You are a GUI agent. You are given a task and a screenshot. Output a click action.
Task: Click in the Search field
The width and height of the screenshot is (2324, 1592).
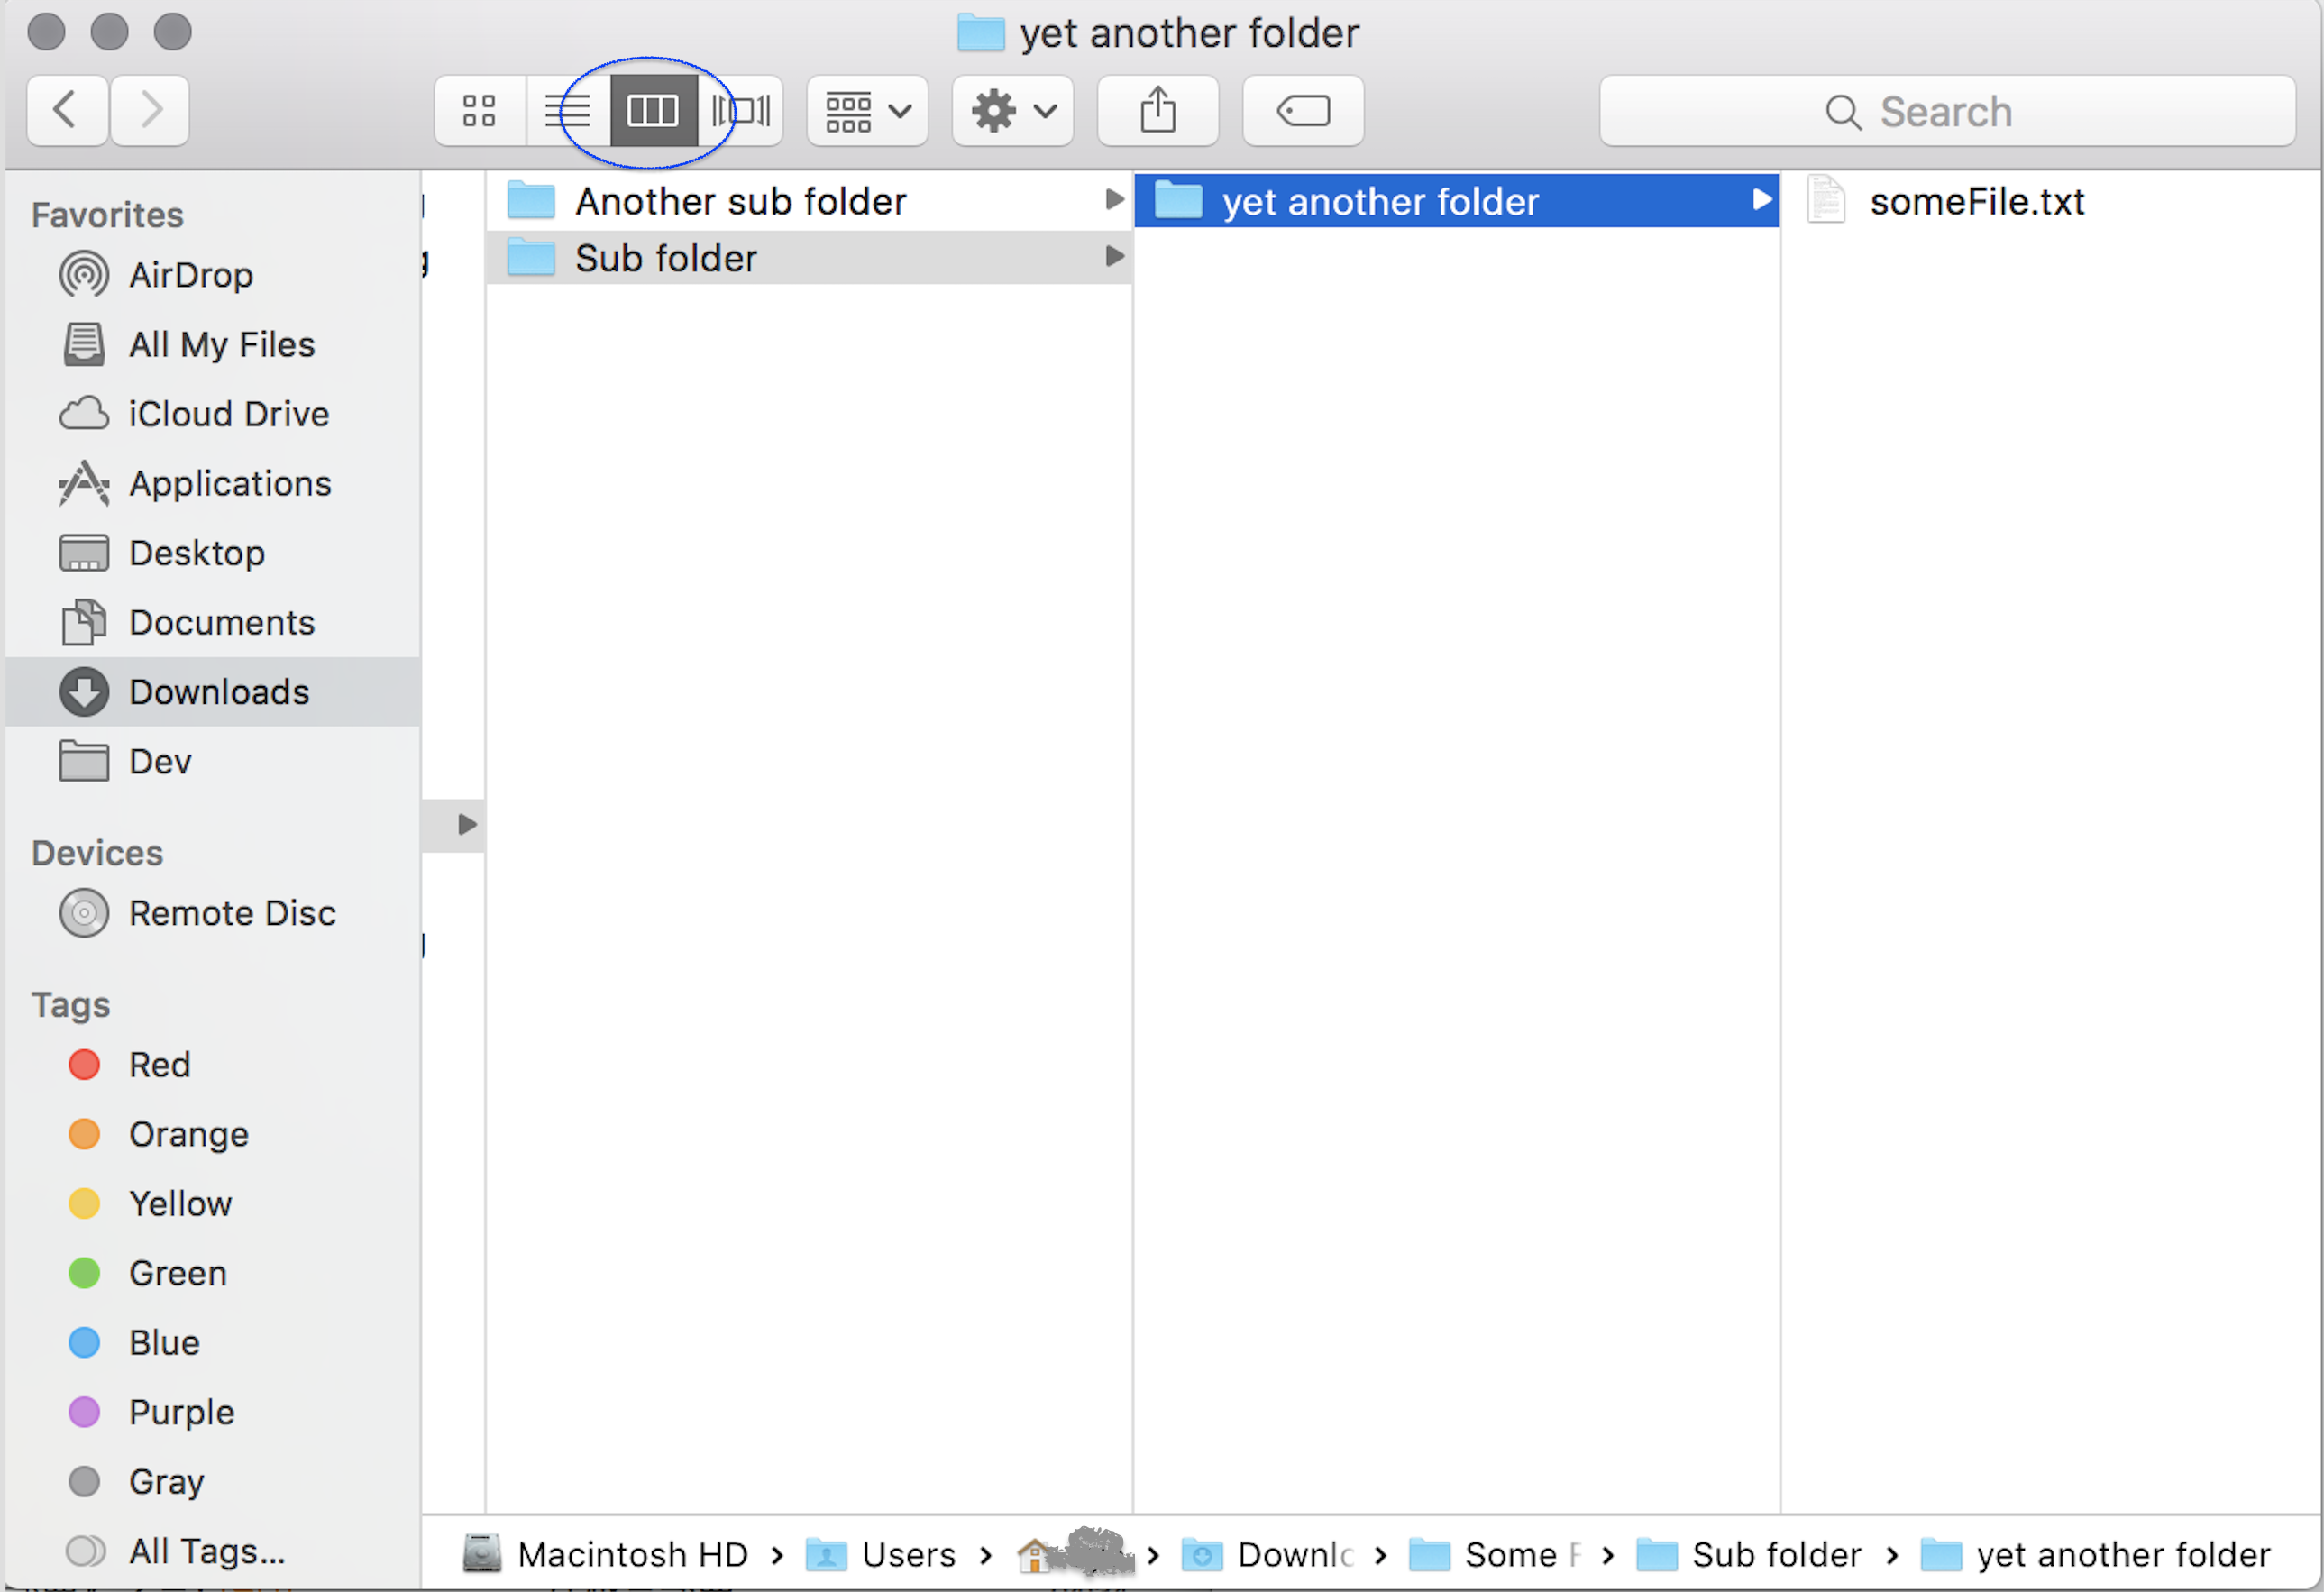tap(1947, 111)
